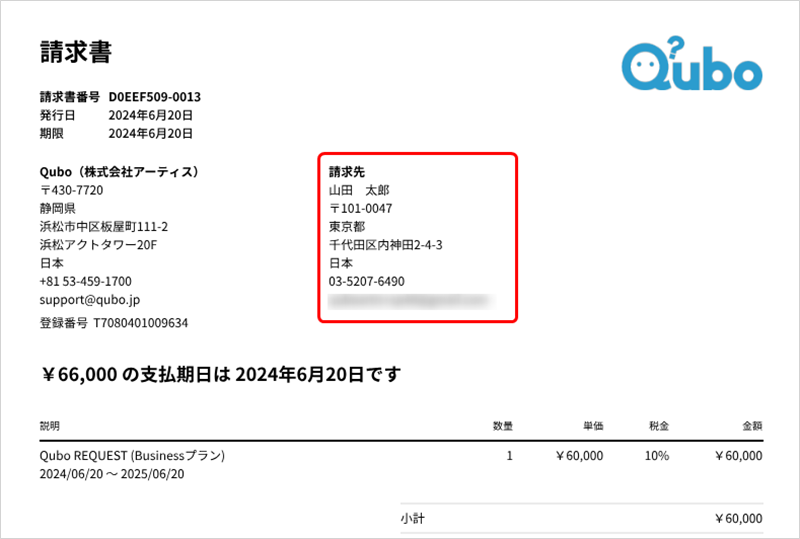Click the company name Qubo（株式会社アーティス）
The width and height of the screenshot is (800, 539).
(x=119, y=172)
